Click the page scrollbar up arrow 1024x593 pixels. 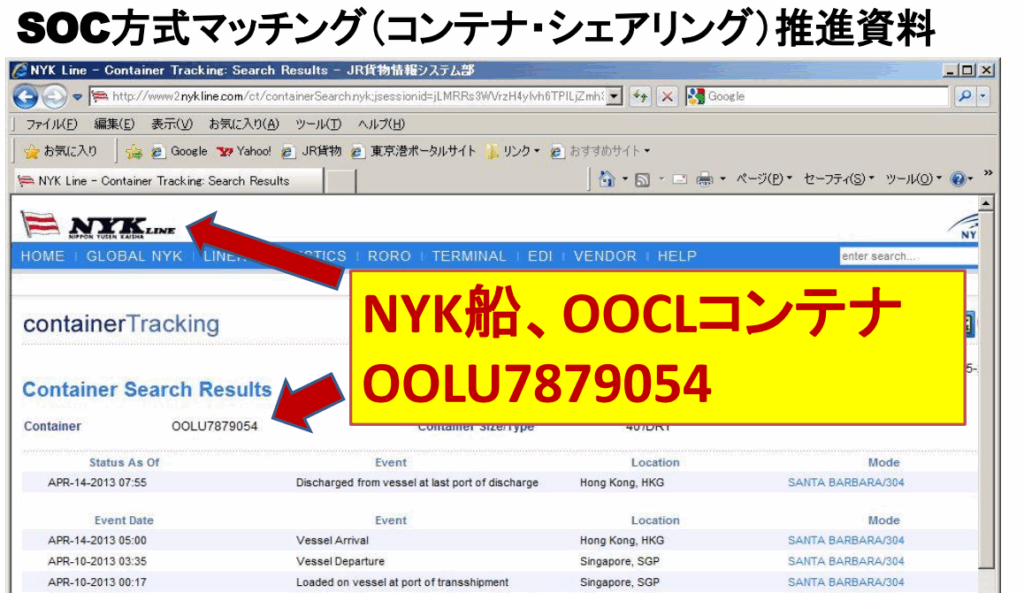click(x=986, y=204)
